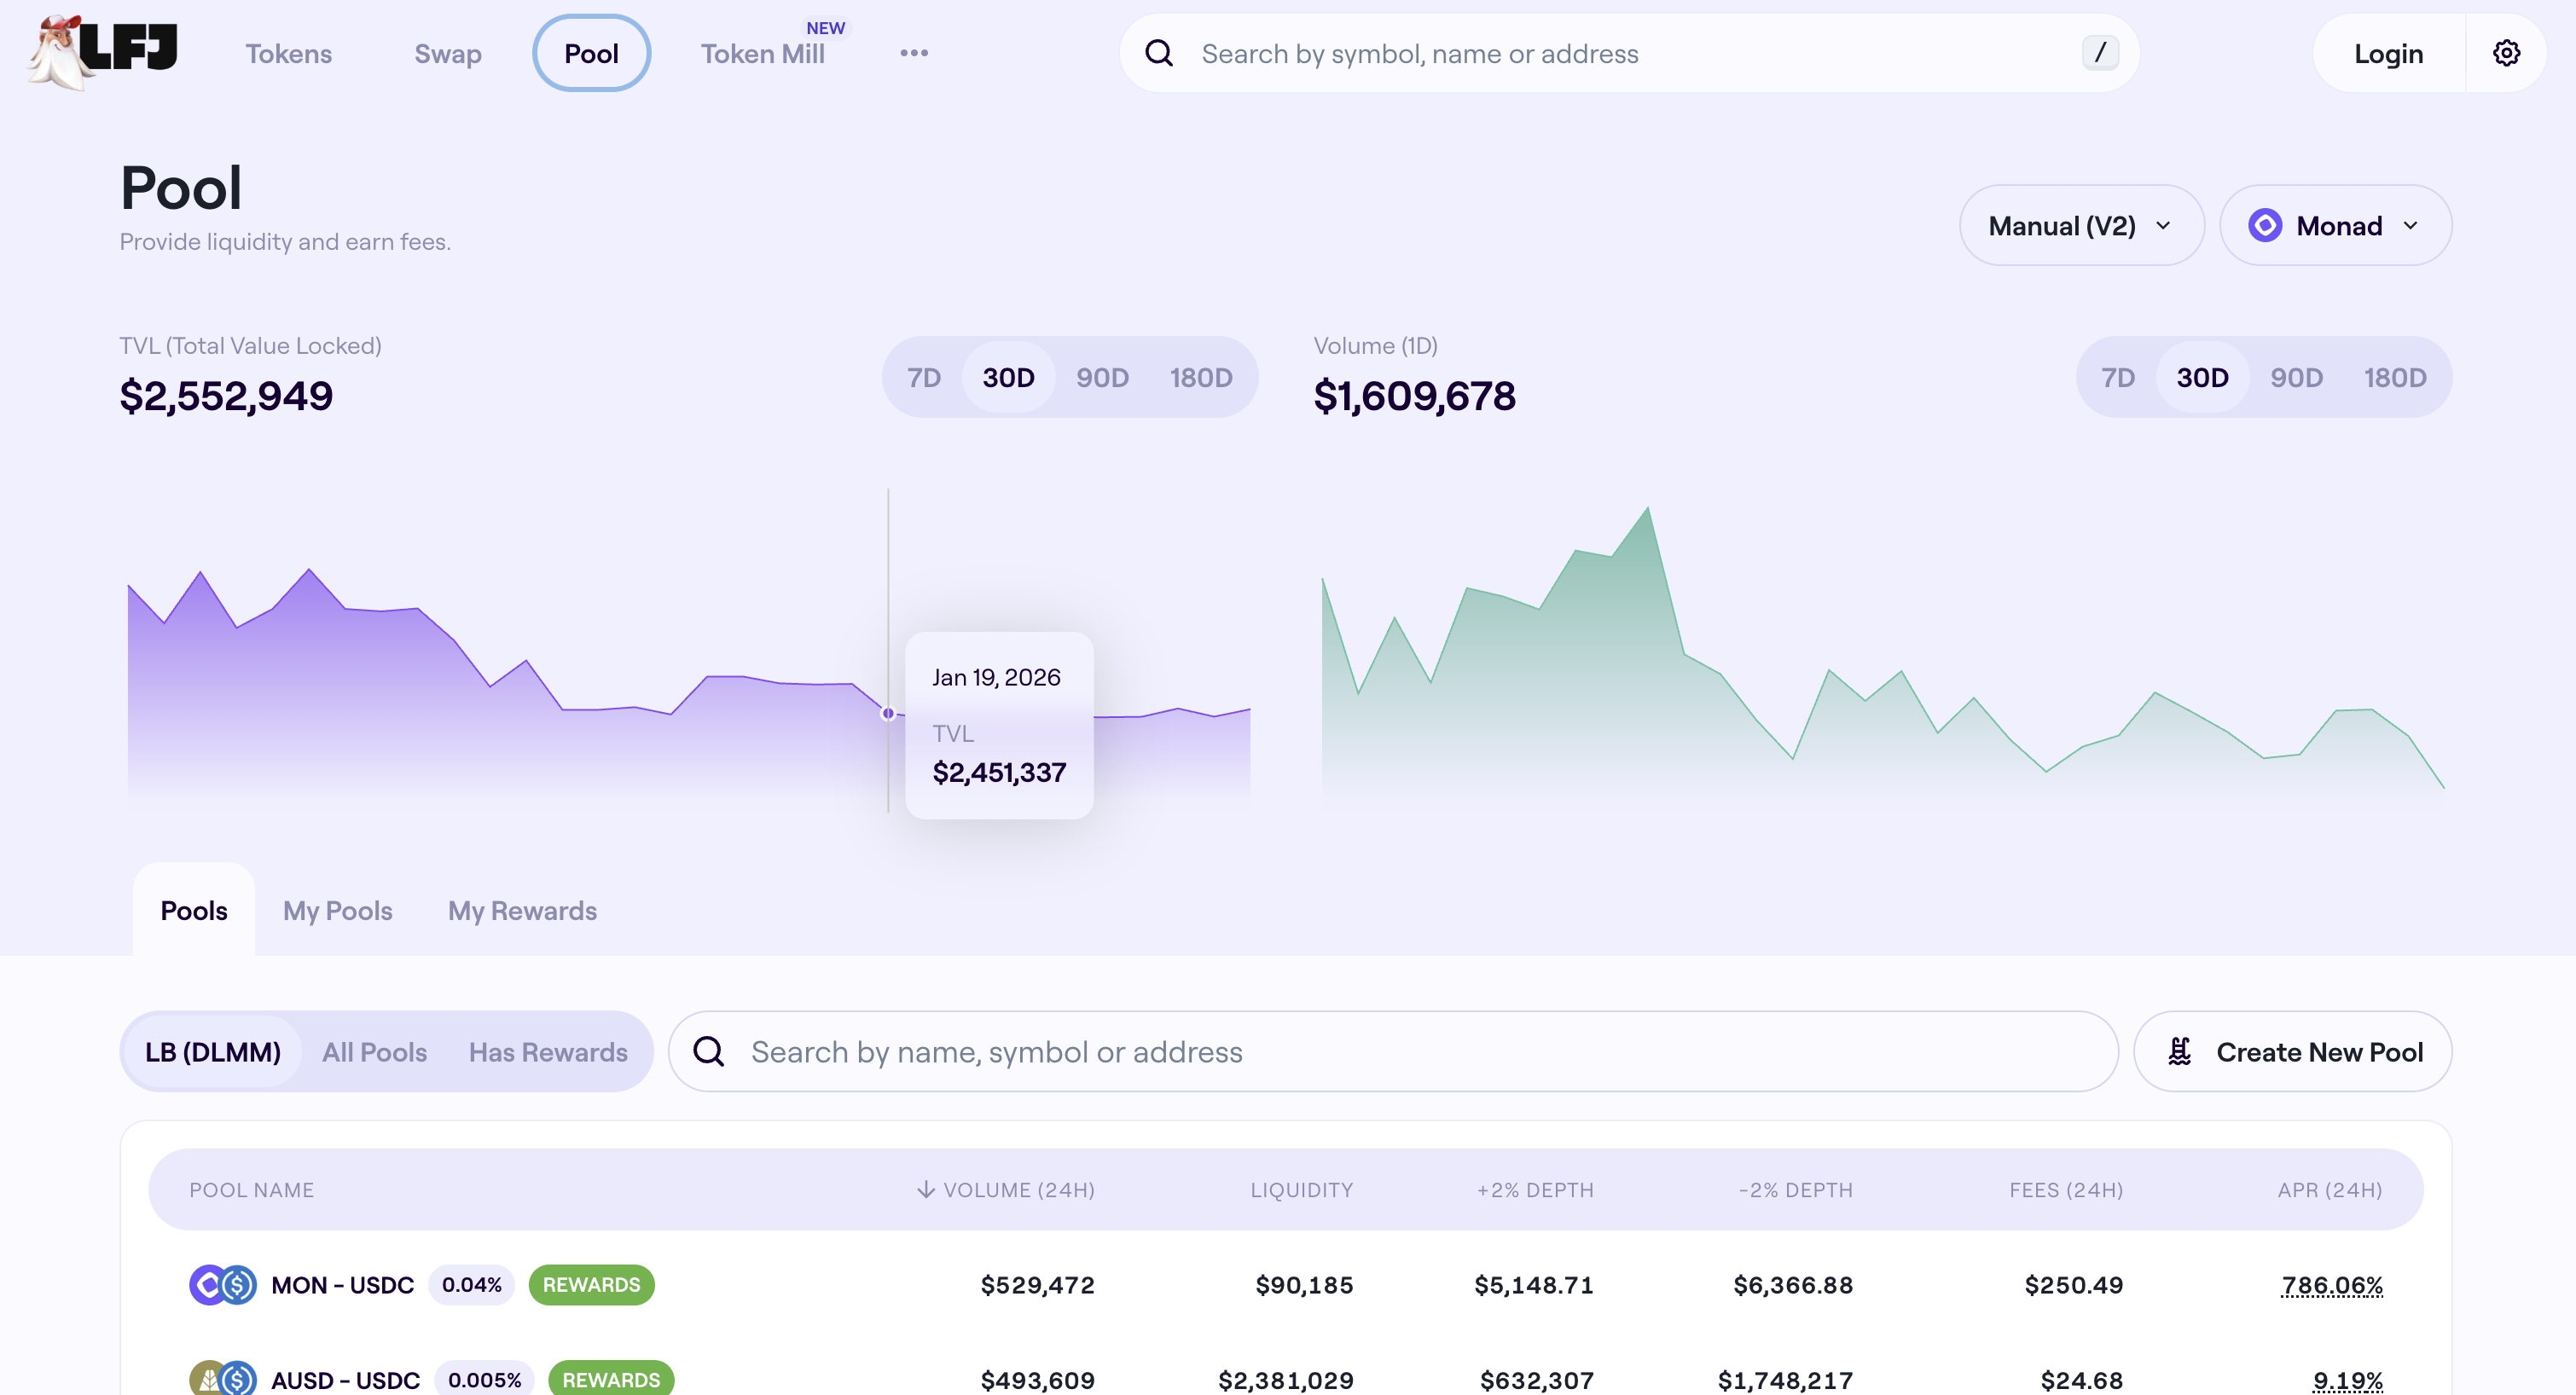2576x1395 pixels.
Task: Switch to the My Rewards tab
Action: 521,911
